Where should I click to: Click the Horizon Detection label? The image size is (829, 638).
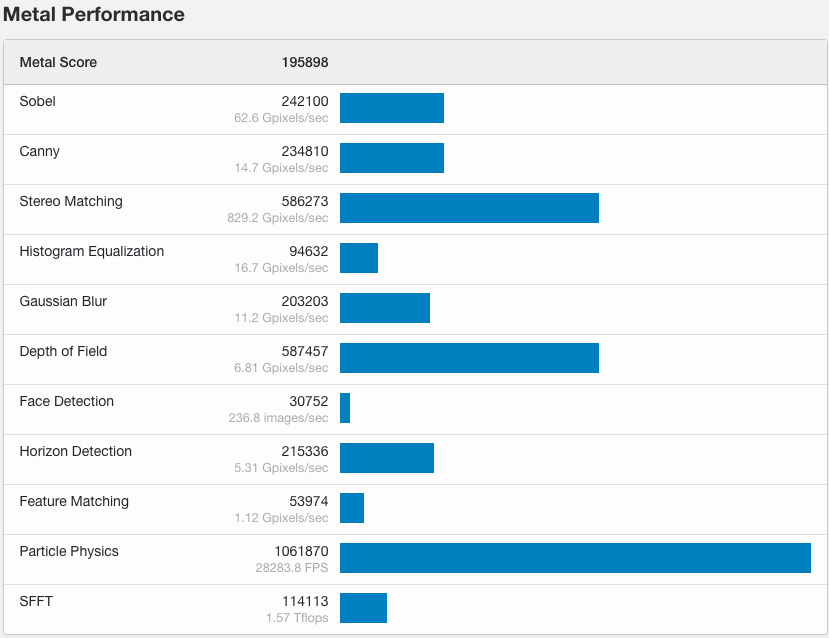coord(76,451)
